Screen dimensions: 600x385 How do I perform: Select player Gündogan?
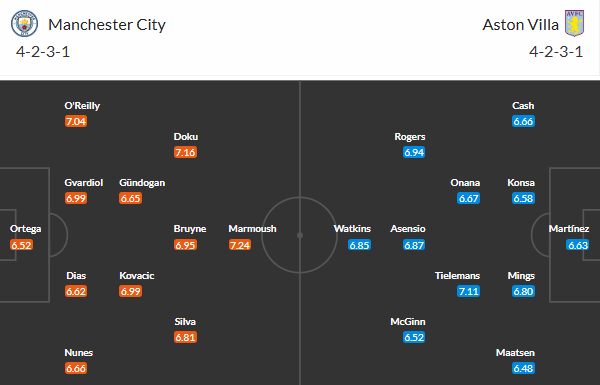[x=142, y=183]
